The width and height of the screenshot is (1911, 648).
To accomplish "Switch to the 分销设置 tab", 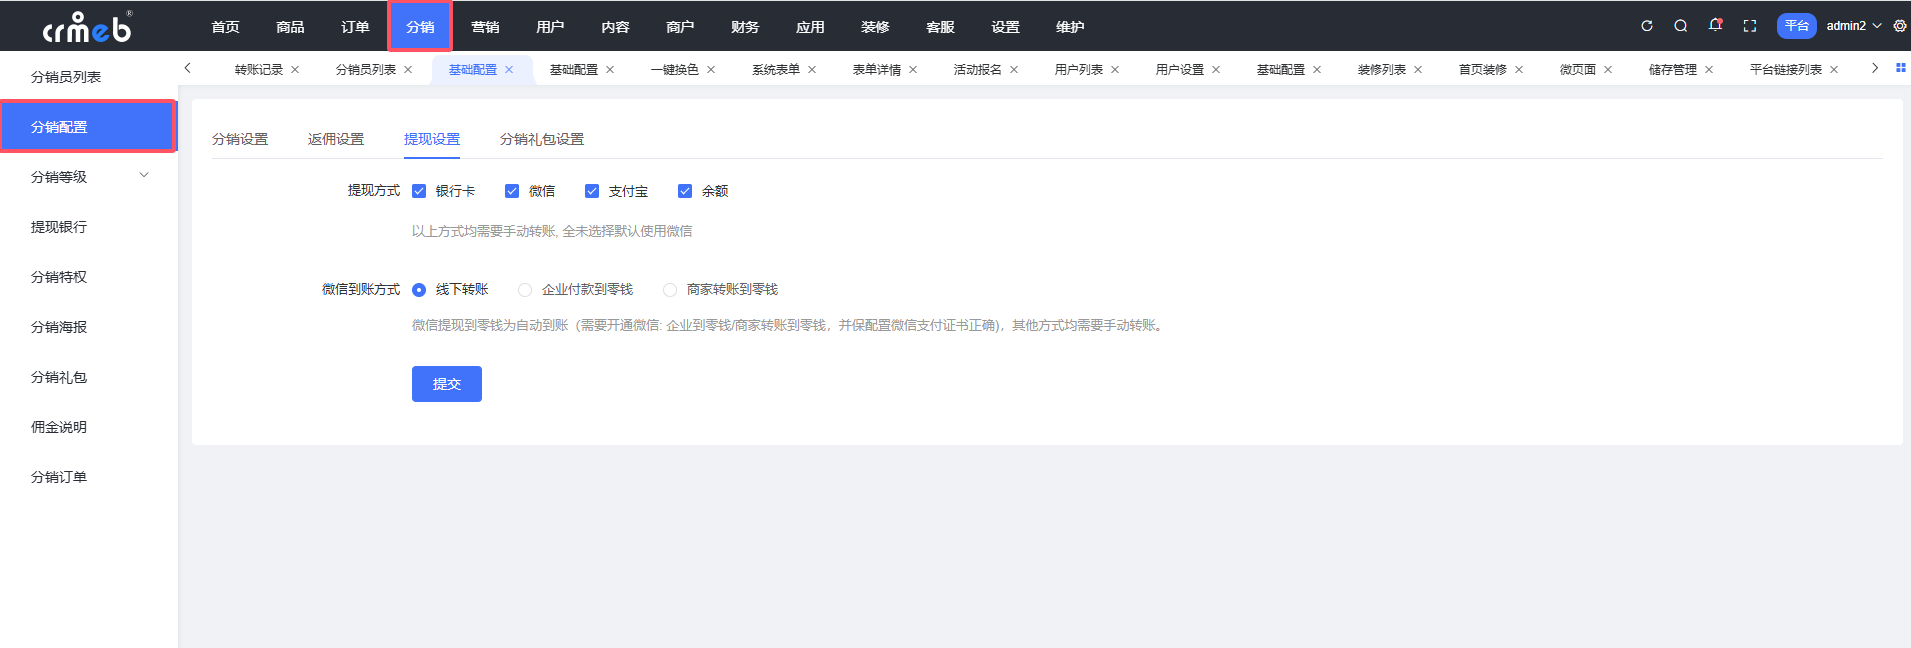I will click(240, 139).
